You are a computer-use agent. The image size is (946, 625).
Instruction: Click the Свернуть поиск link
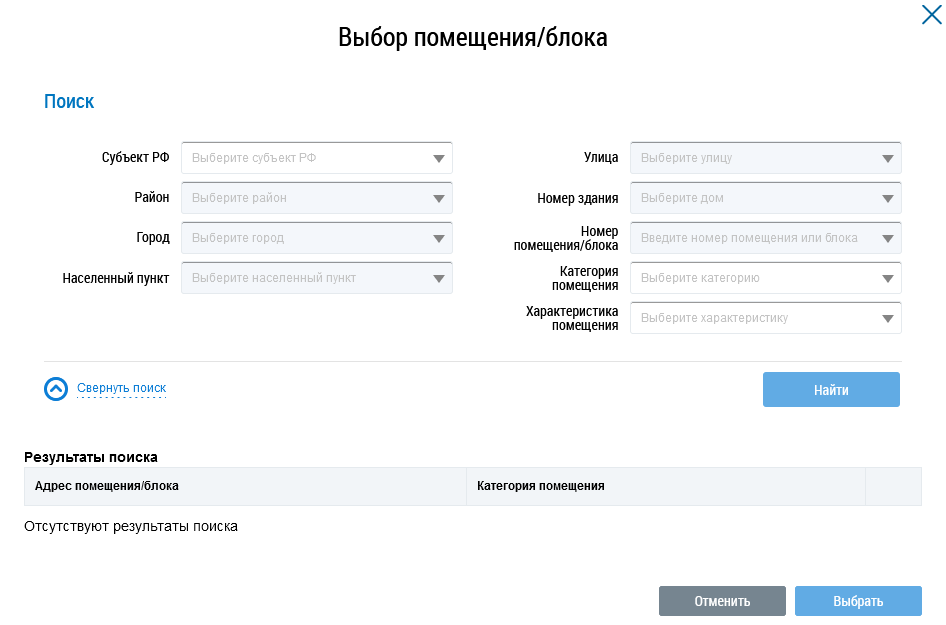(x=121, y=388)
